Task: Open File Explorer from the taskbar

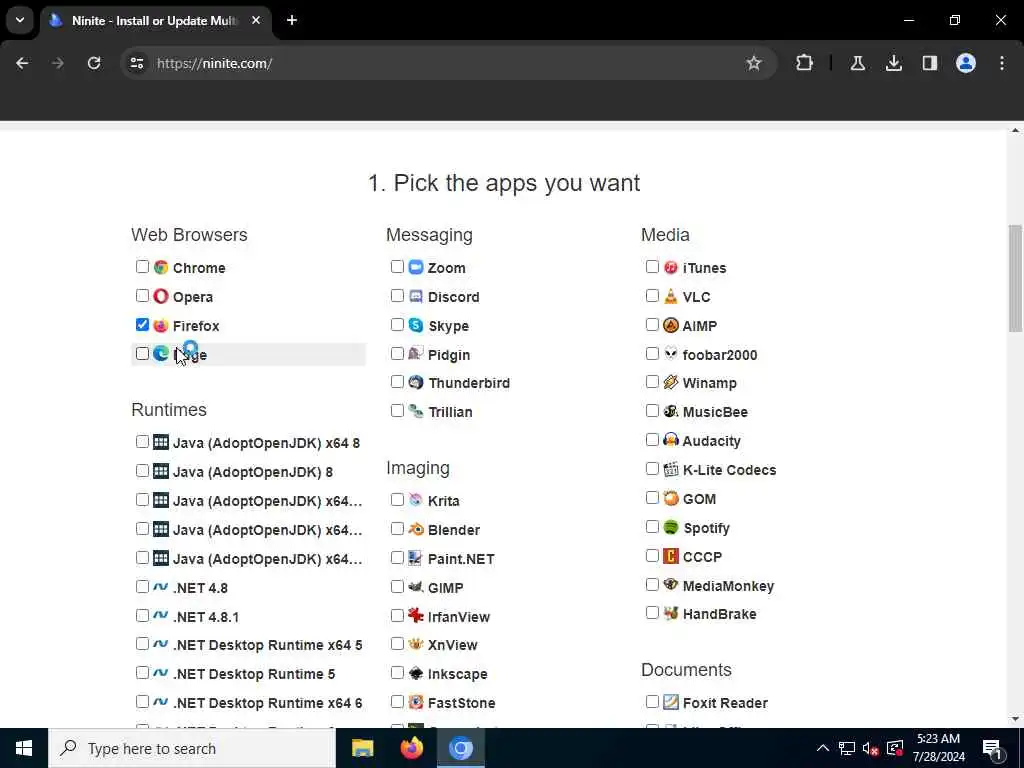Action: [x=362, y=748]
